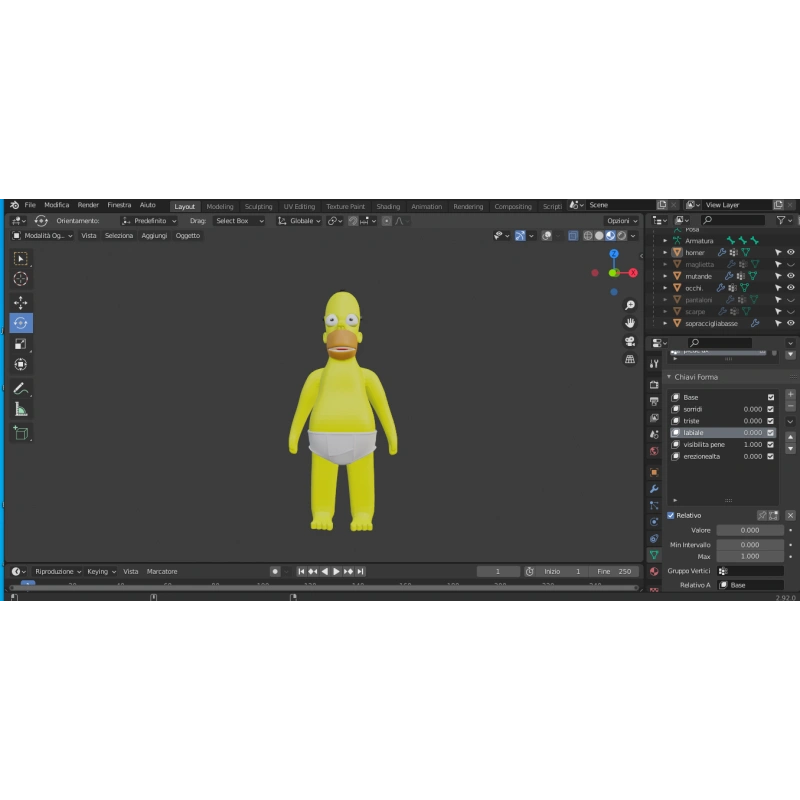Select the 3D Cursor tool
The height and width of the screenshot is (800, 800).
[x=20, y=279]
